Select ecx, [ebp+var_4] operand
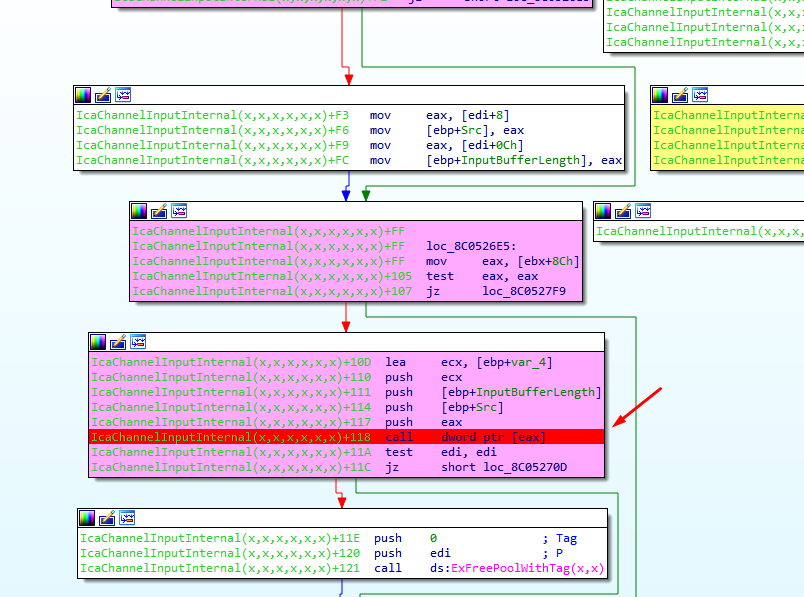 (496, 363)
